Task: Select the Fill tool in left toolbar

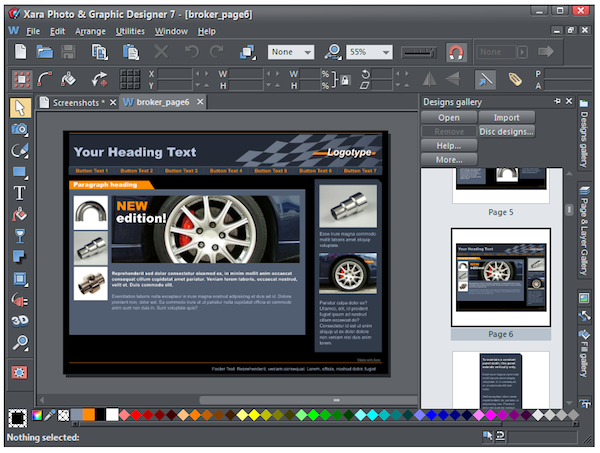Action: pyautogui.click(x=20, y=215)
